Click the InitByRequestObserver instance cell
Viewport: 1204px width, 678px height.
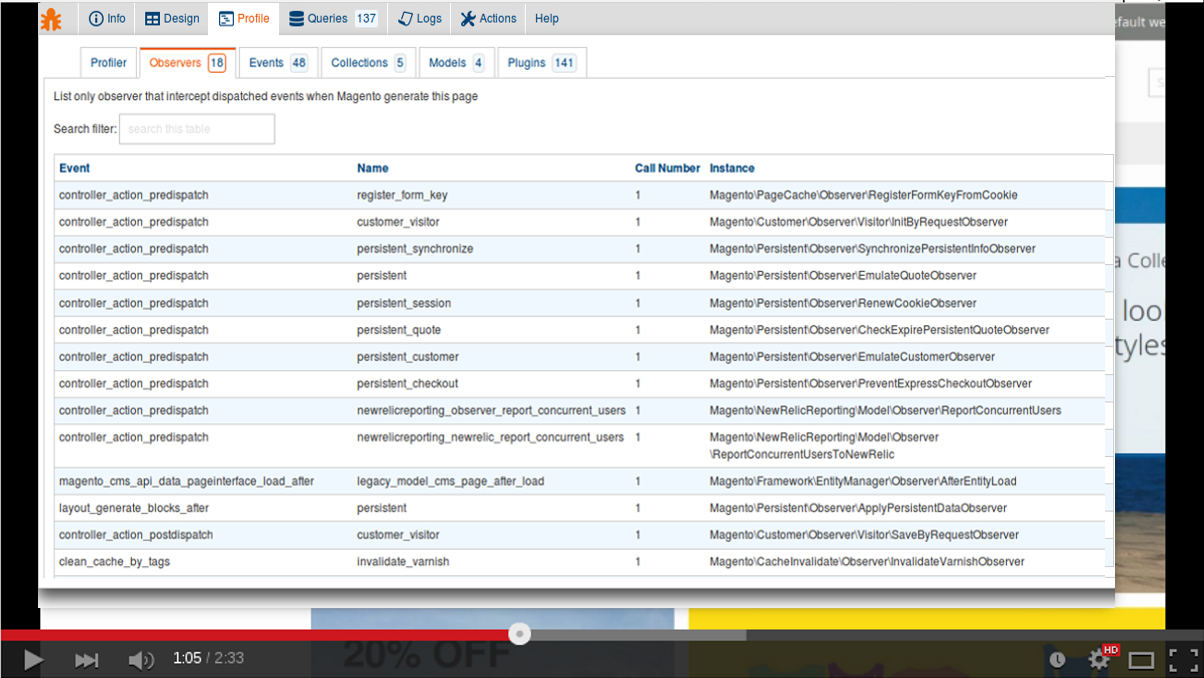(x=859, y=222)
